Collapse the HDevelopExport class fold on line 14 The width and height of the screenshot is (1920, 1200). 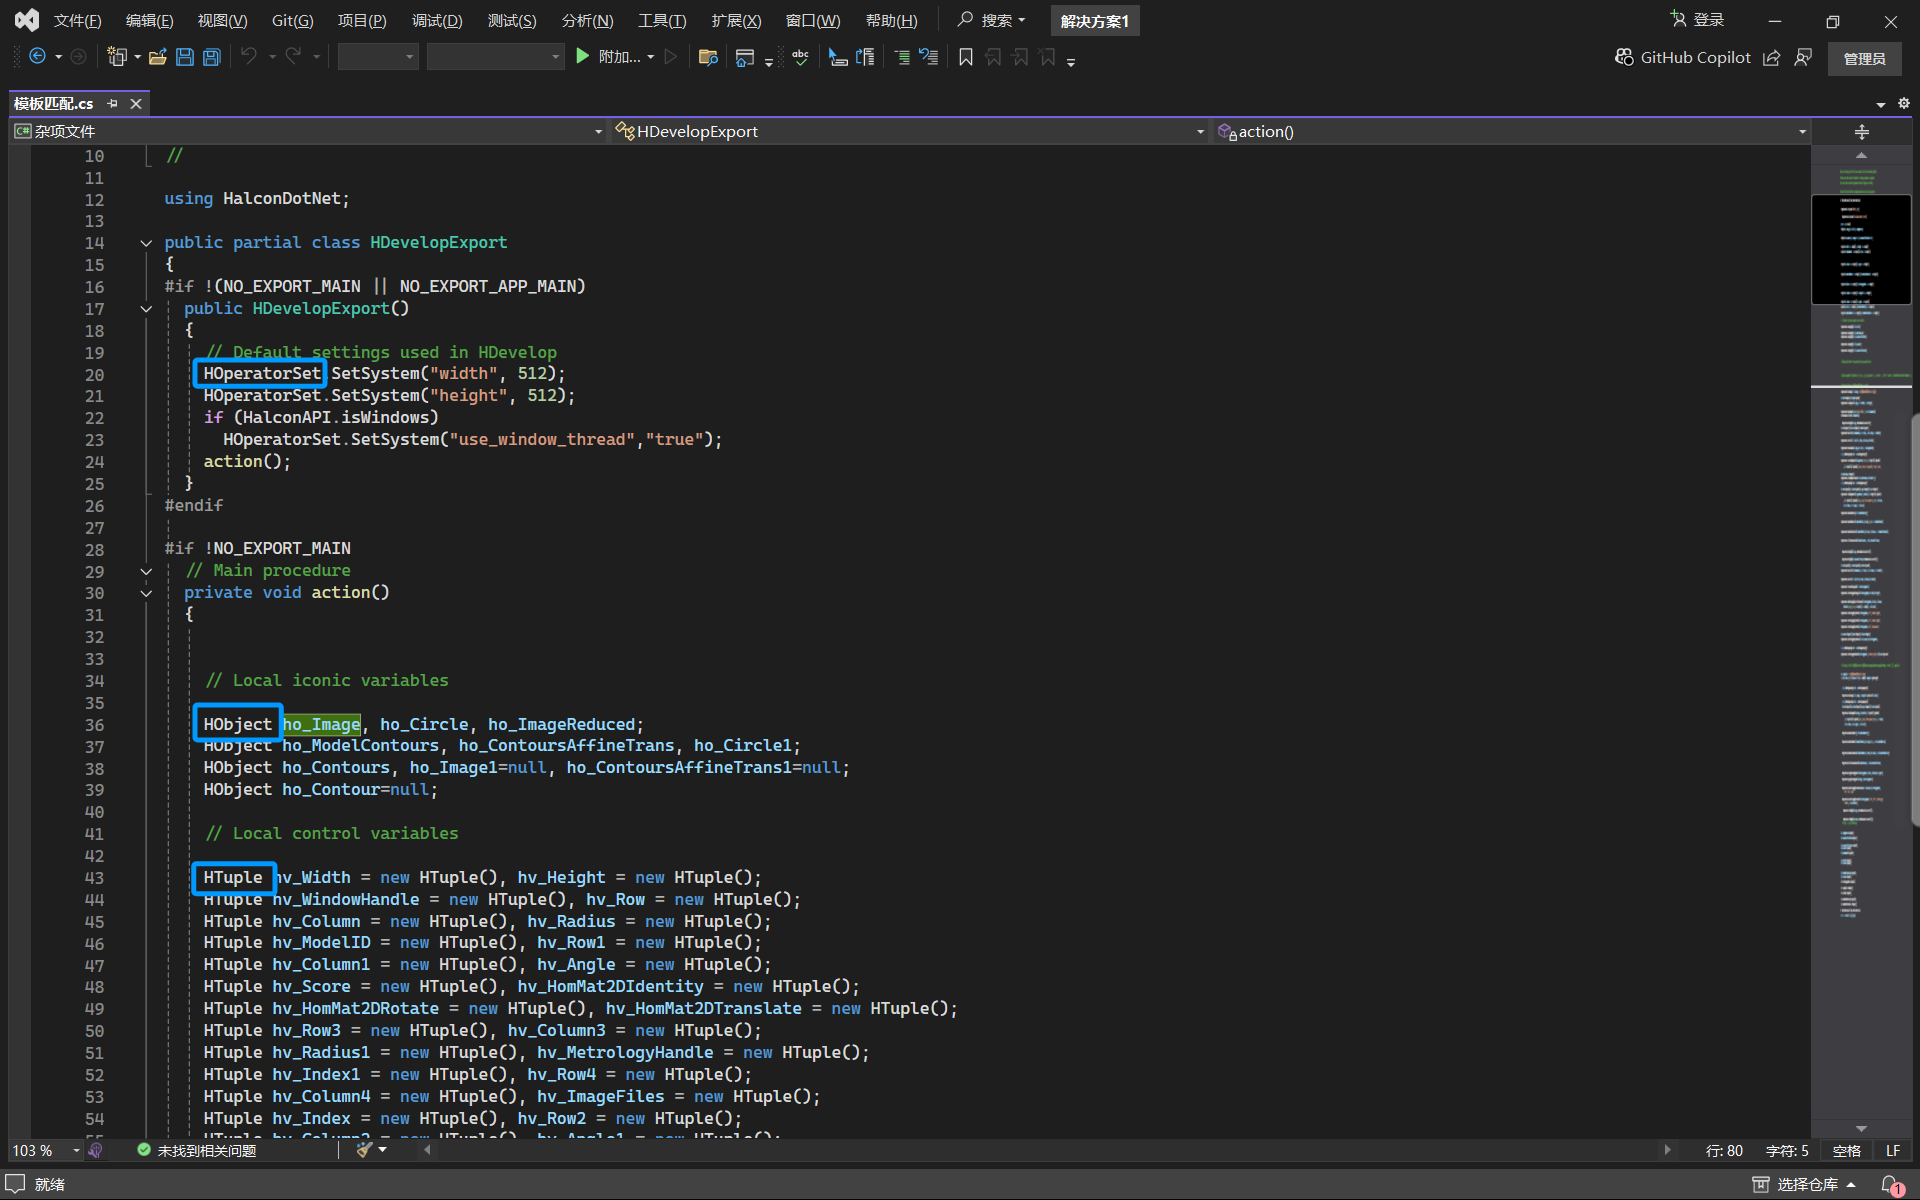click(x=146, y=243)
